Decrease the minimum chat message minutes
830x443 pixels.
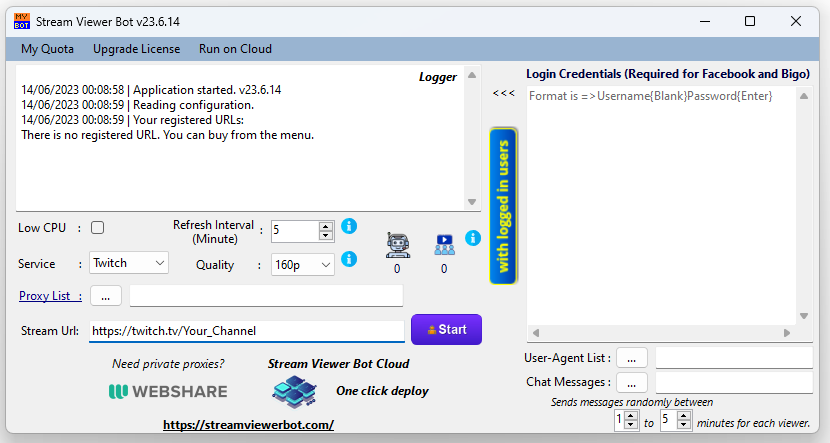click(631, 425)
